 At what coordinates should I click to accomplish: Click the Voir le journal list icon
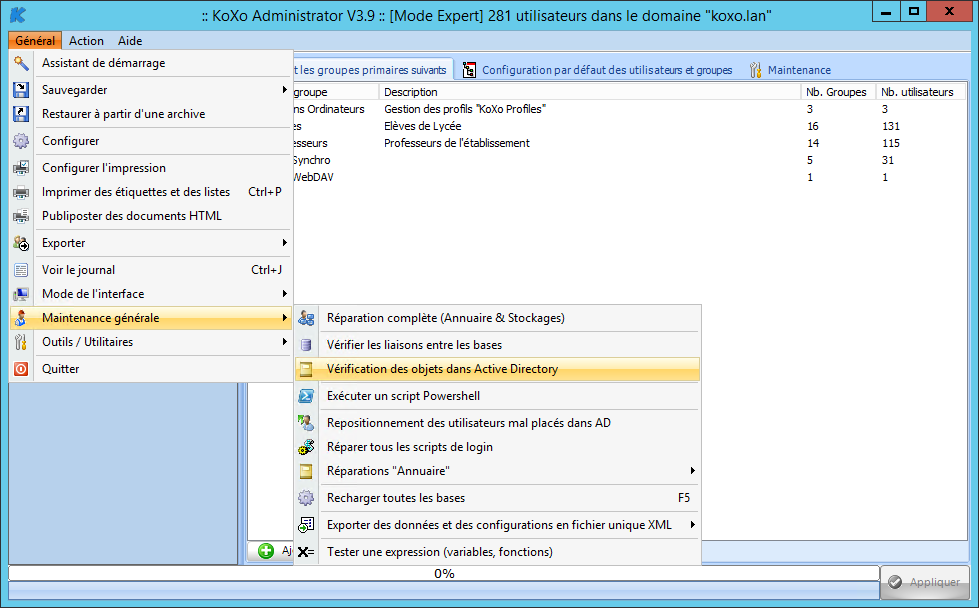pyautogui.click(x=21, y=270)
